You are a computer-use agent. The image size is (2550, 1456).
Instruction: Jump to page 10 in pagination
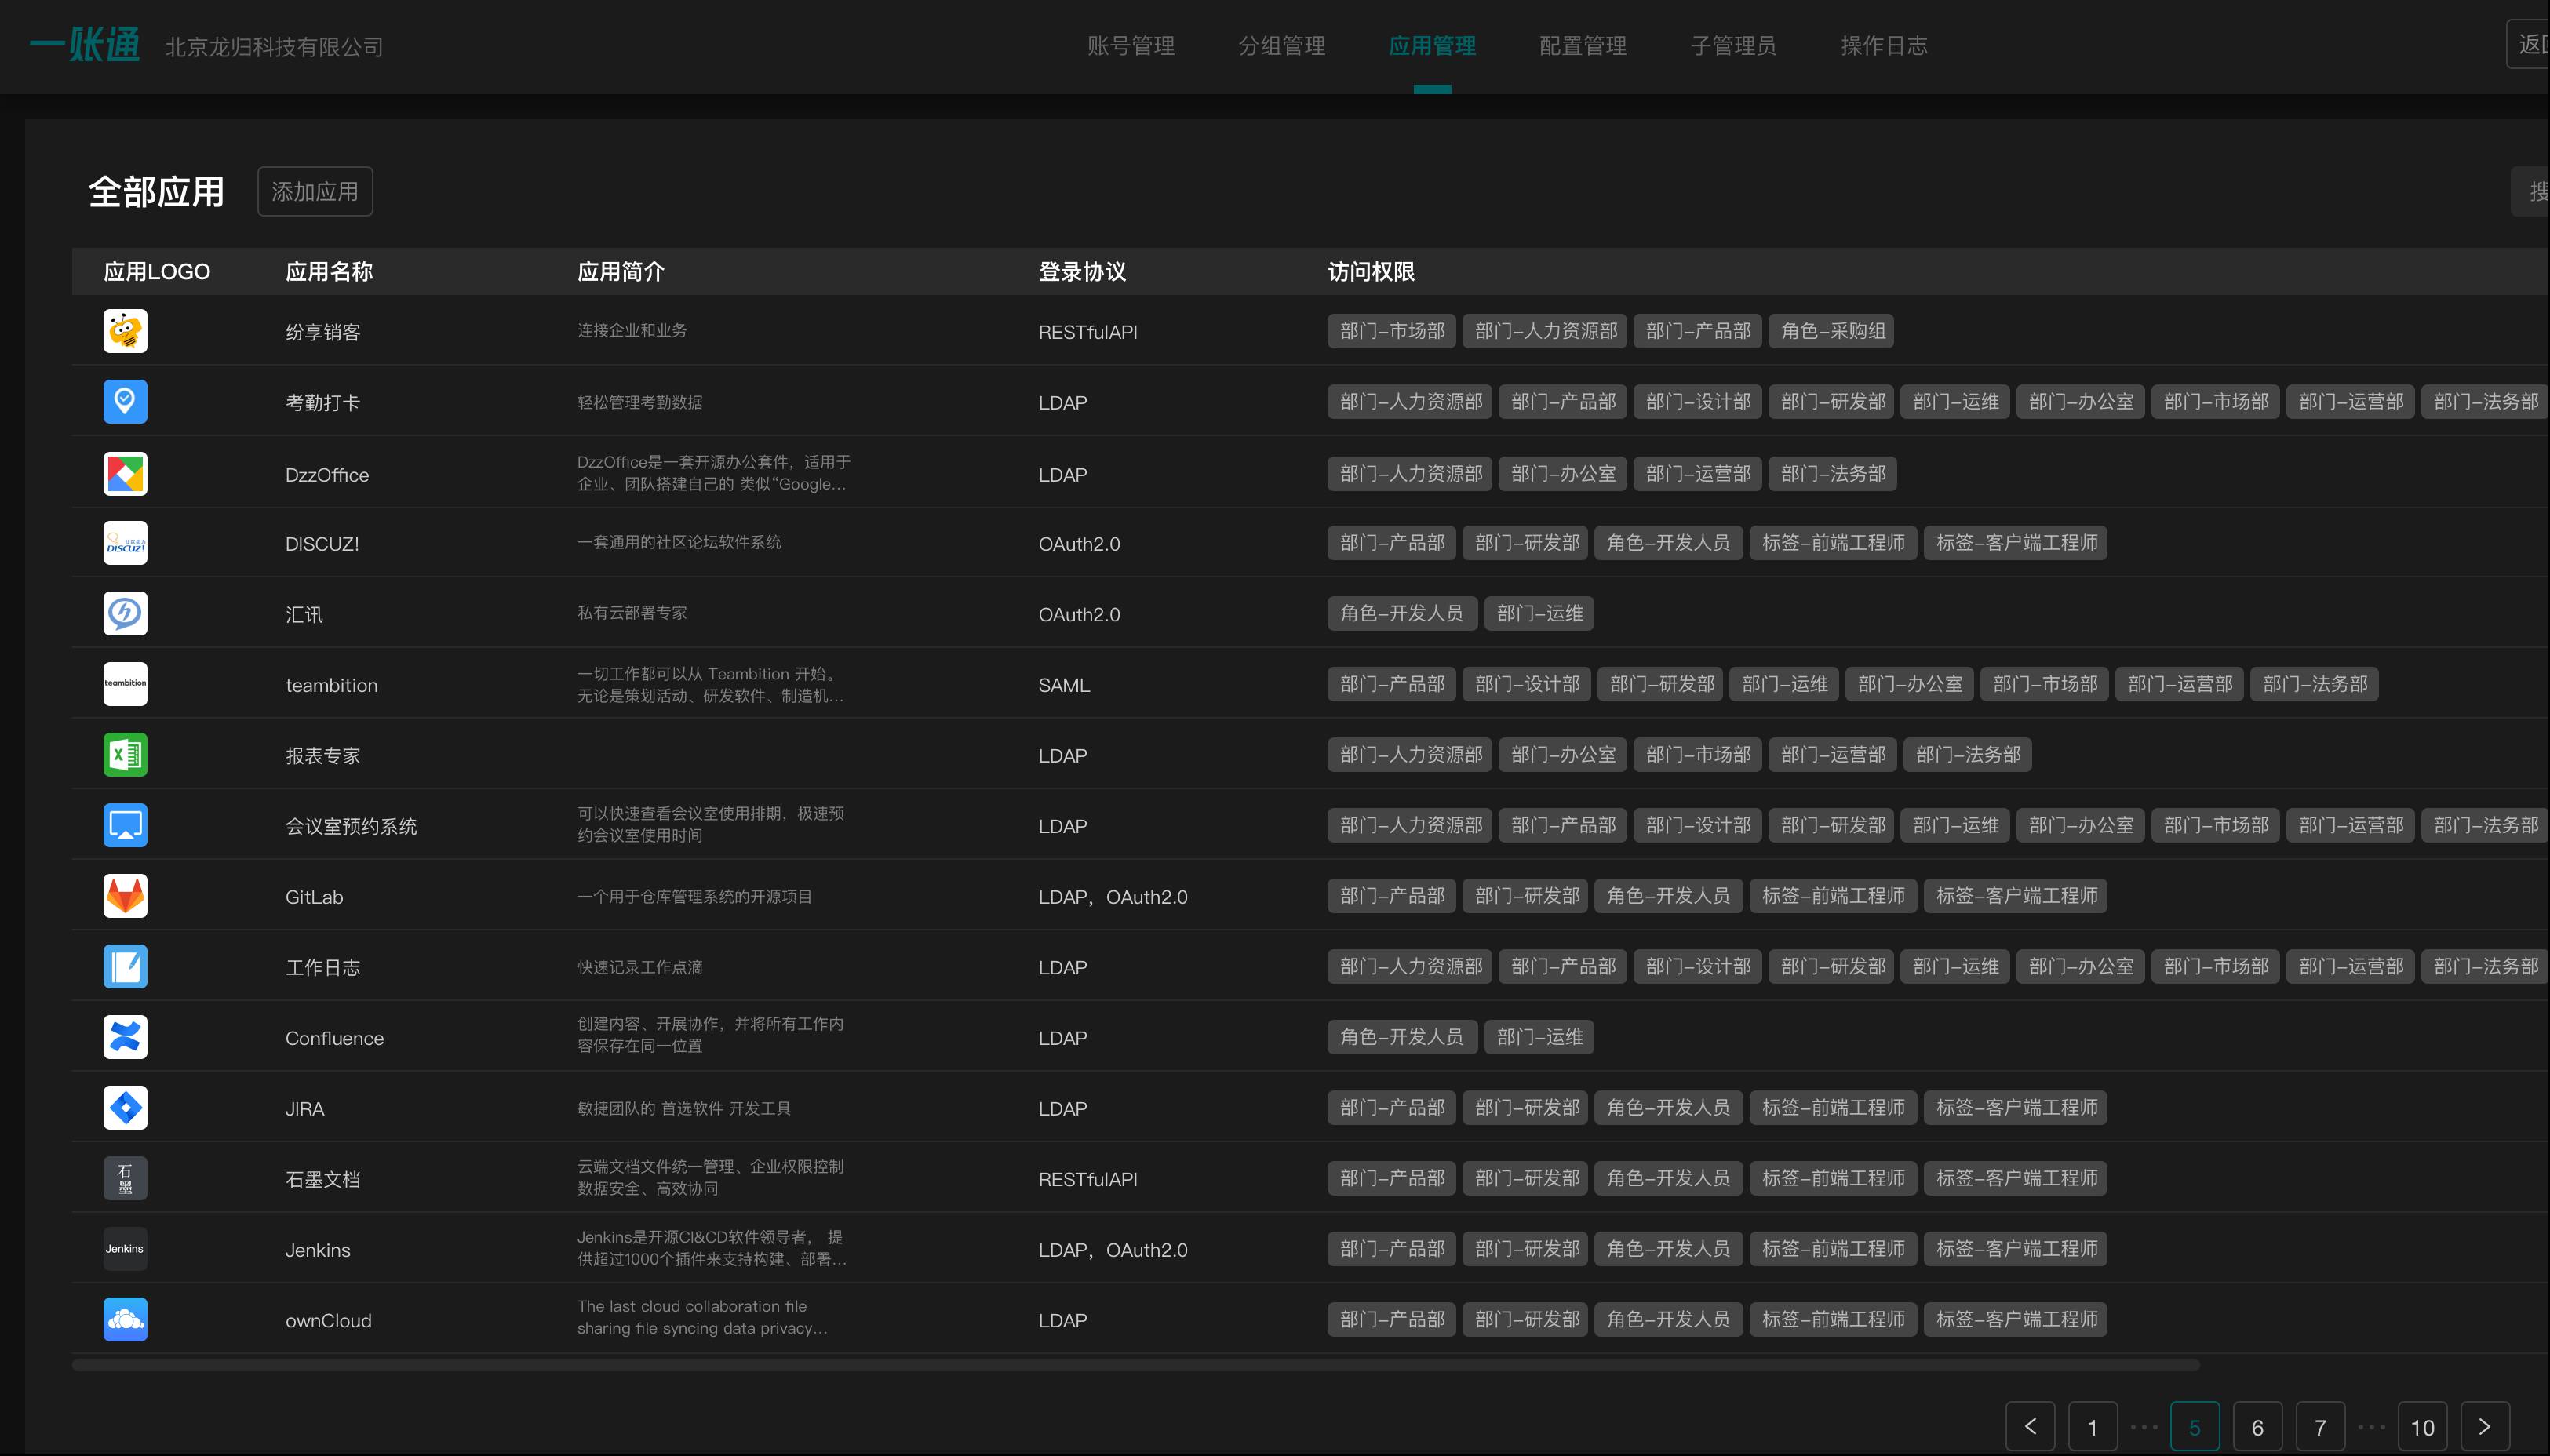[x=2422, y=1427]
